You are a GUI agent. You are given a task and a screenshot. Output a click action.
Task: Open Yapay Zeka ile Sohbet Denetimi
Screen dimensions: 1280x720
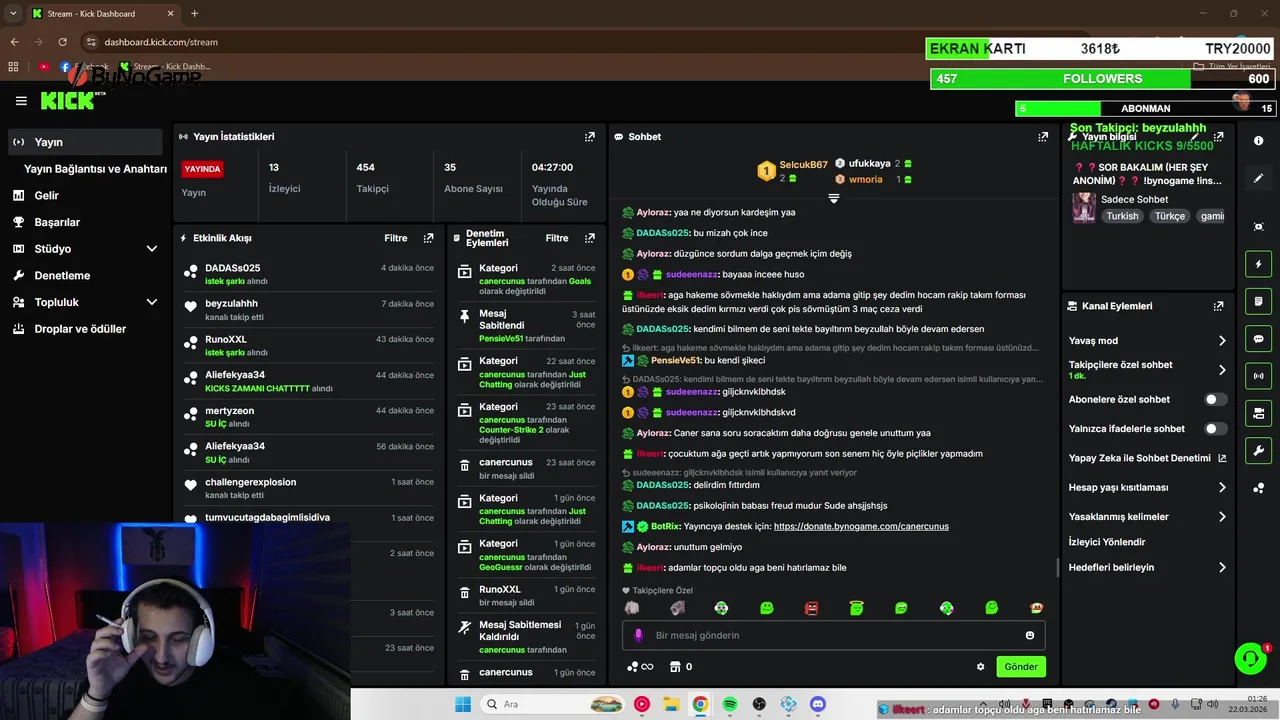point(1147,458)
